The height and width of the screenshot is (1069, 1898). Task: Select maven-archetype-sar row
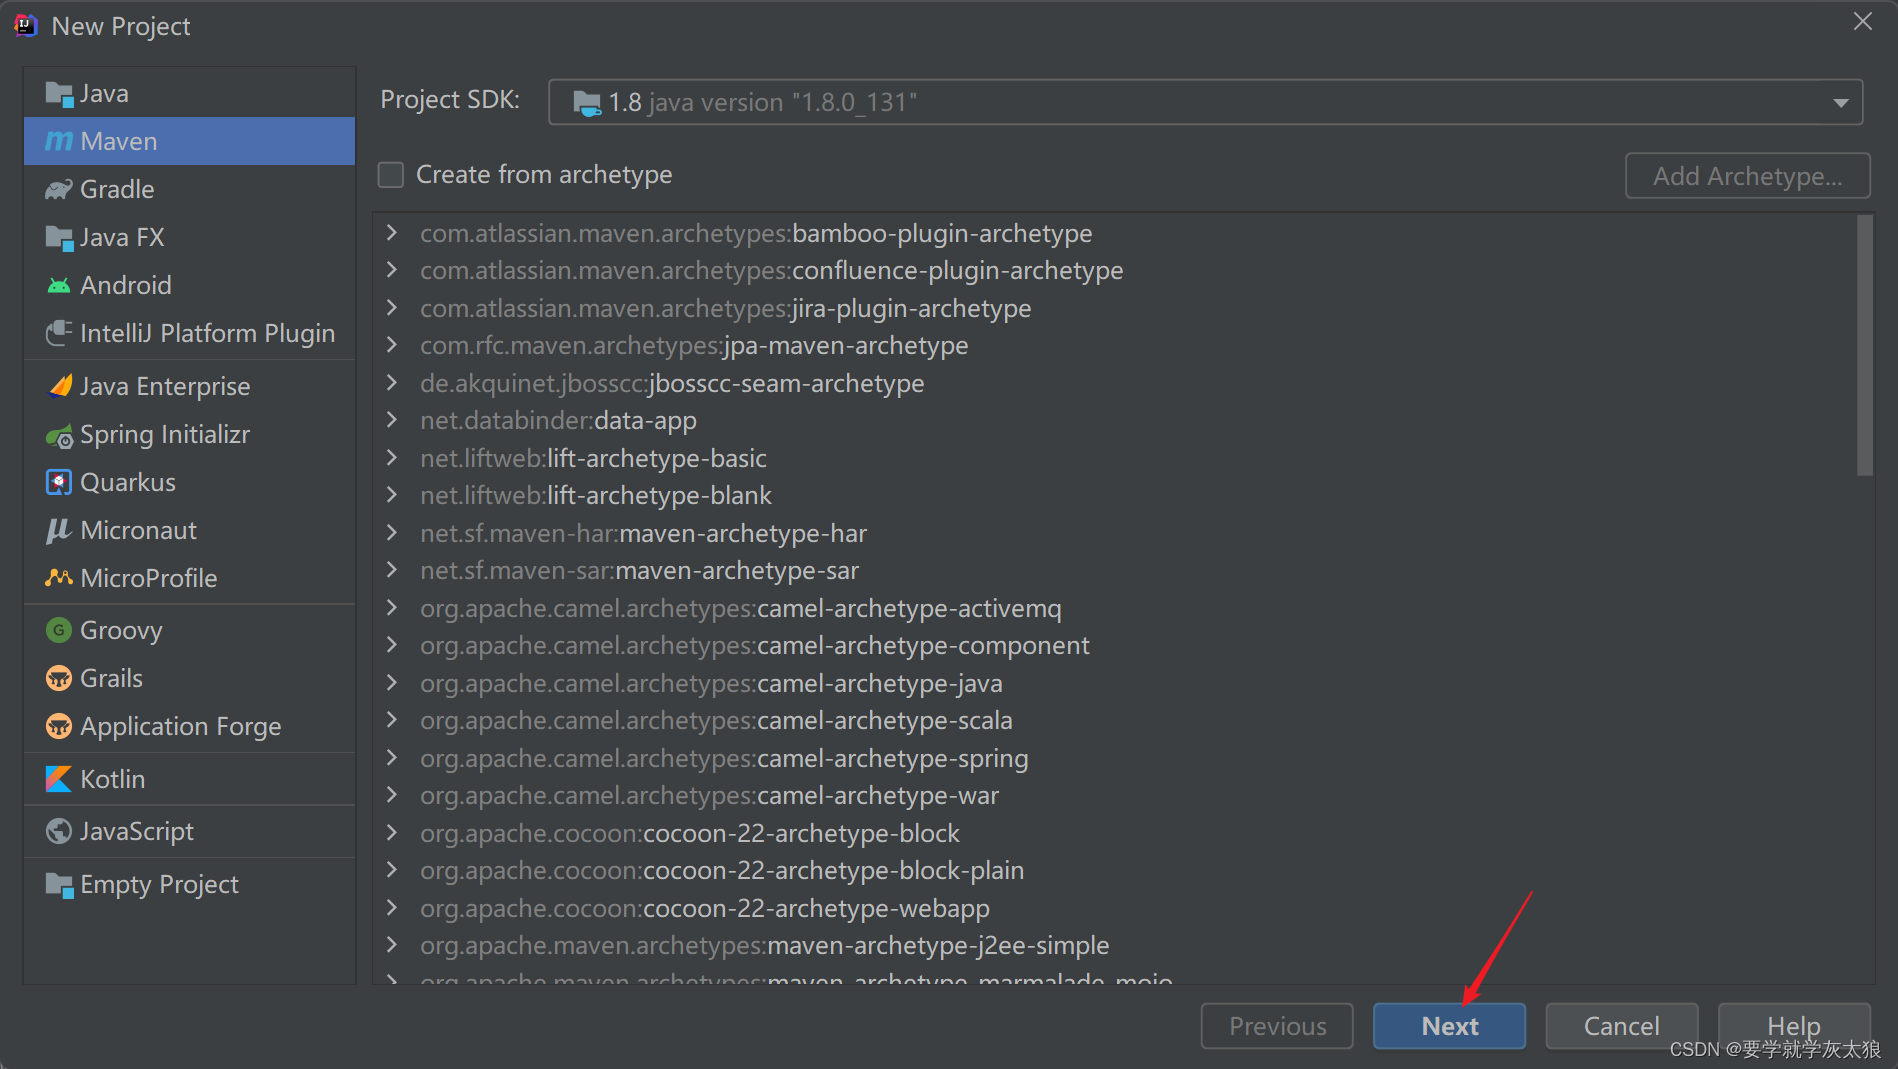pos(1115,570)
